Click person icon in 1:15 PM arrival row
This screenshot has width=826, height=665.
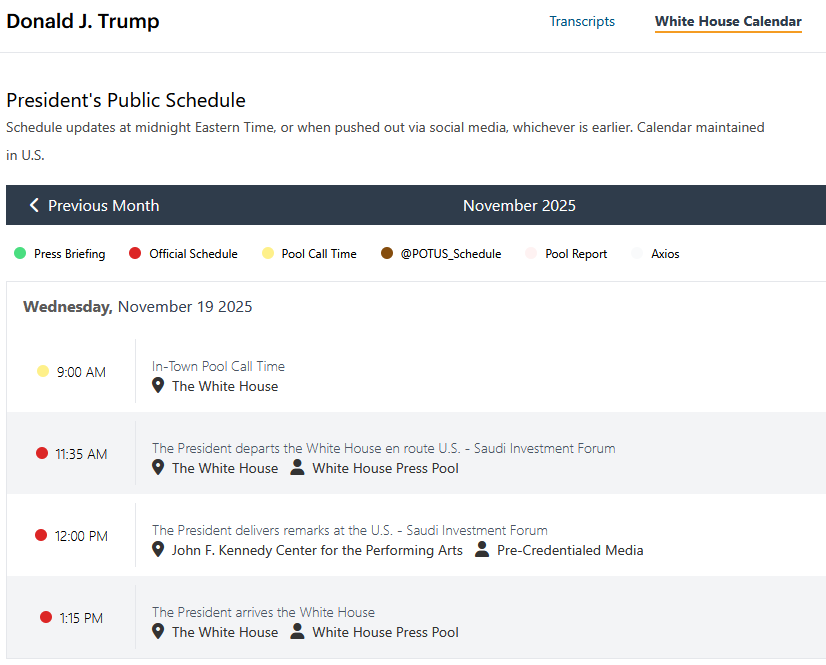[297, 632]
